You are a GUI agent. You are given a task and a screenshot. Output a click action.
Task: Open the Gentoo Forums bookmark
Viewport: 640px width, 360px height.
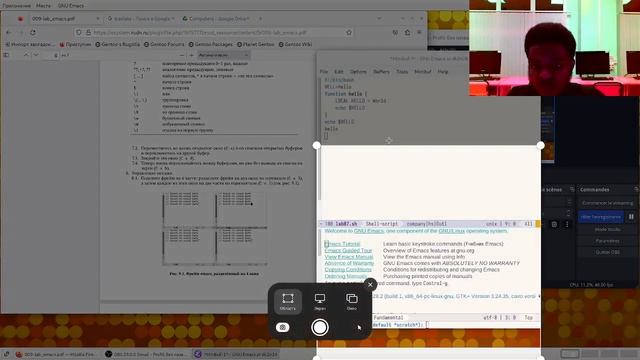click(164, 44)
